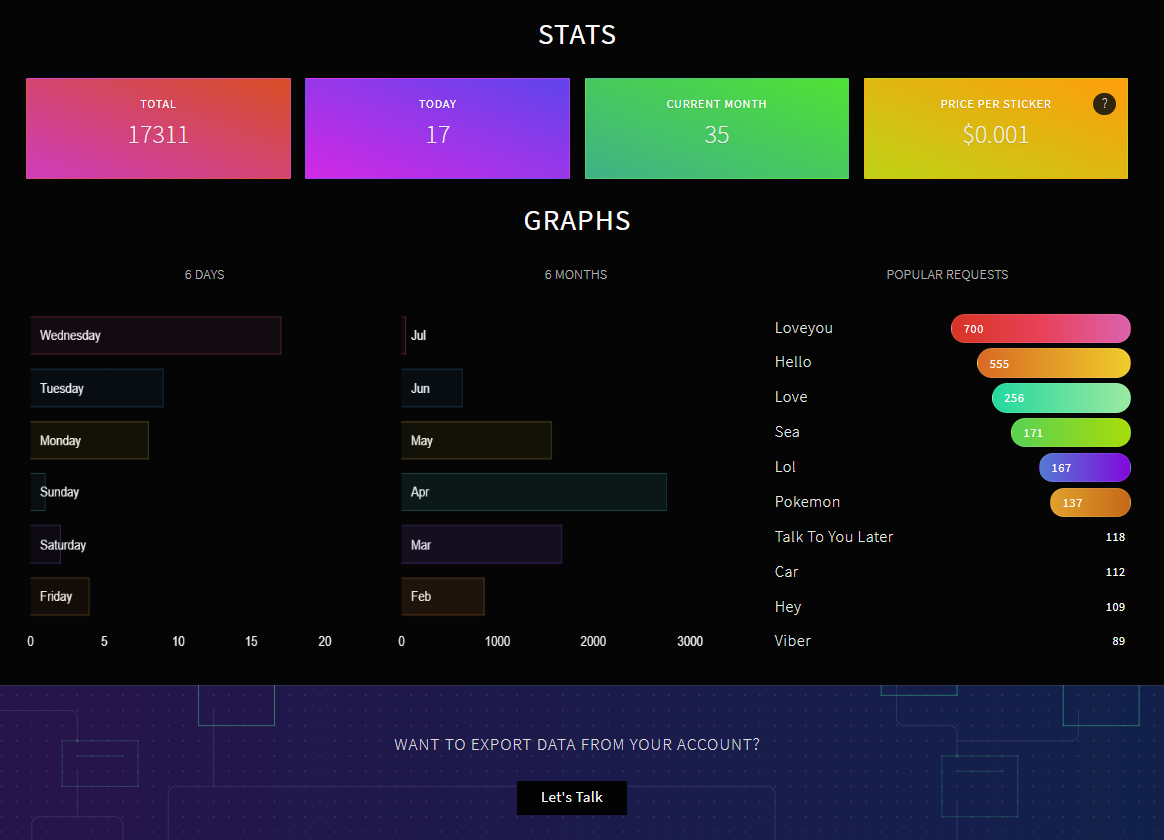The image size is (1164, 840).
Task: Select the Hello 555 request bar
Action: pos(1053,364)
